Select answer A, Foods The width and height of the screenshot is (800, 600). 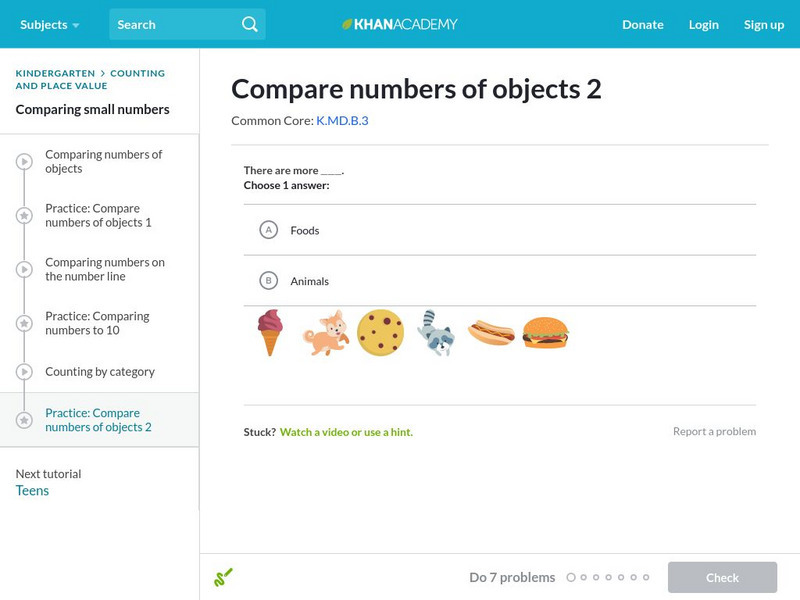click(268, 230)
